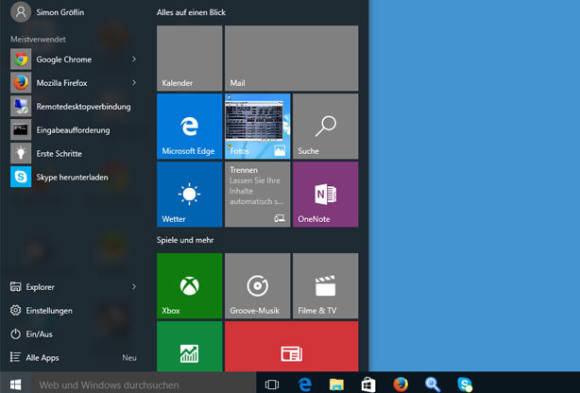Image resolution: width=580 pixels, height=393 pixels.
Task: Expand Google Chrome jump list arrow
Action: click(x=134, y=59)
